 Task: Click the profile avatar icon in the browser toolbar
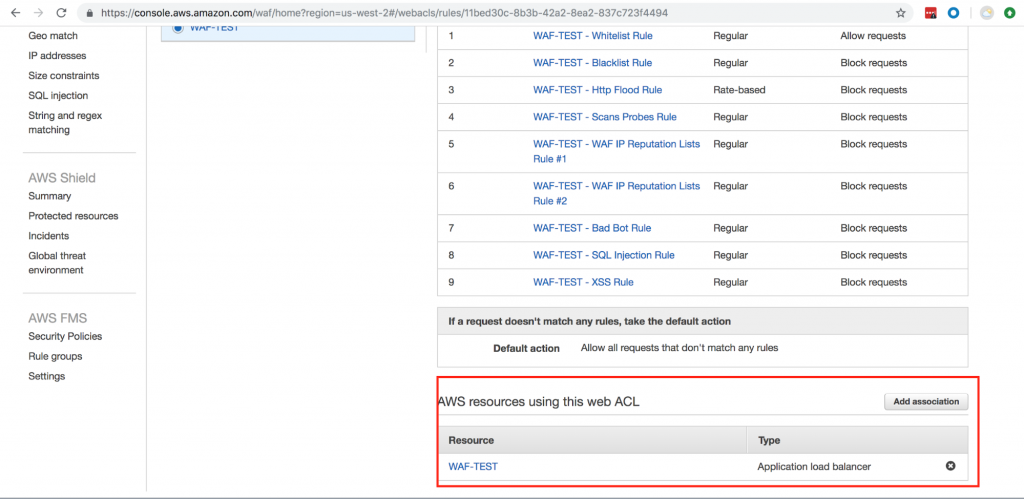pos(987,12)
